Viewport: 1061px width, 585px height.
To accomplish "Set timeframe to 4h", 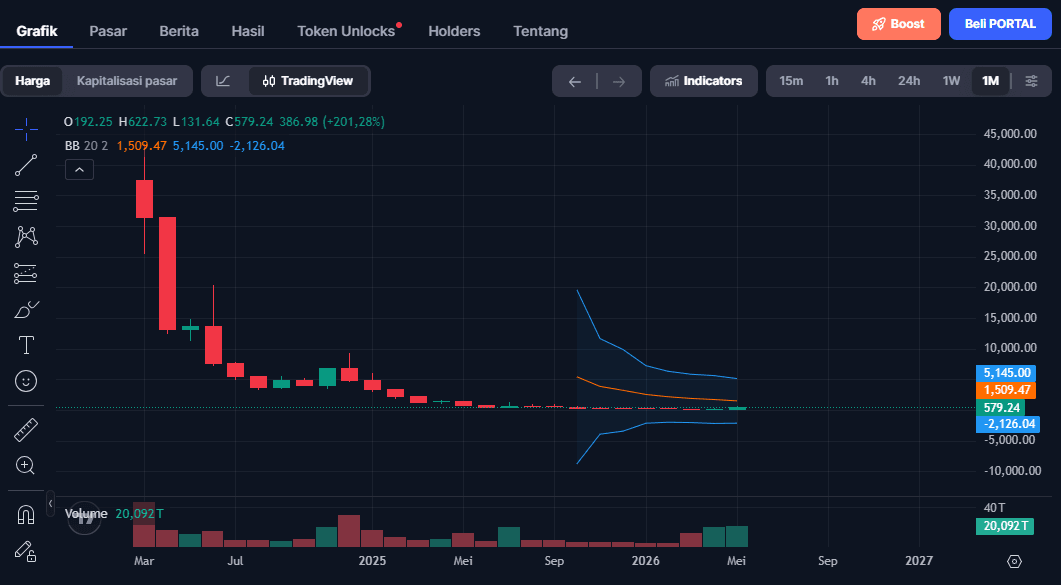I will [x=868, y=81].
